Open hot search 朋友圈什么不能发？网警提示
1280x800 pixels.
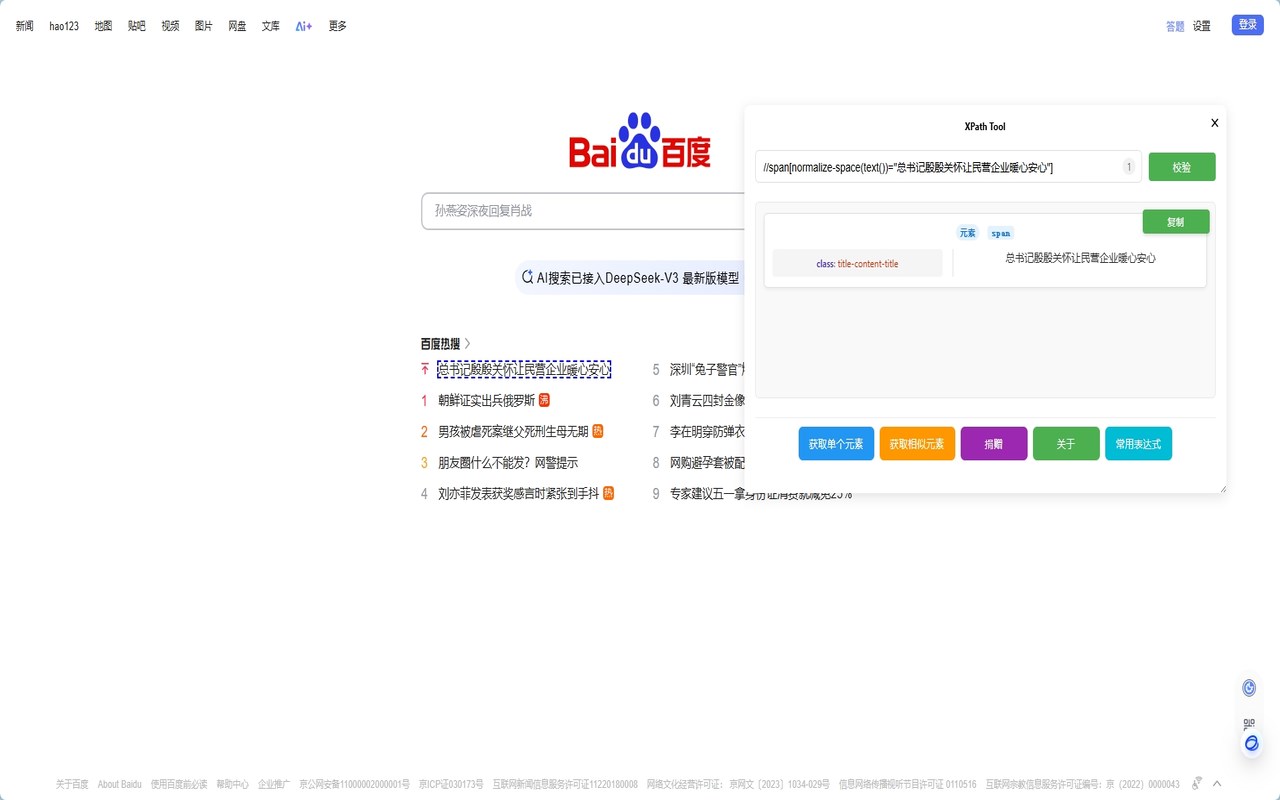point(508,462)
